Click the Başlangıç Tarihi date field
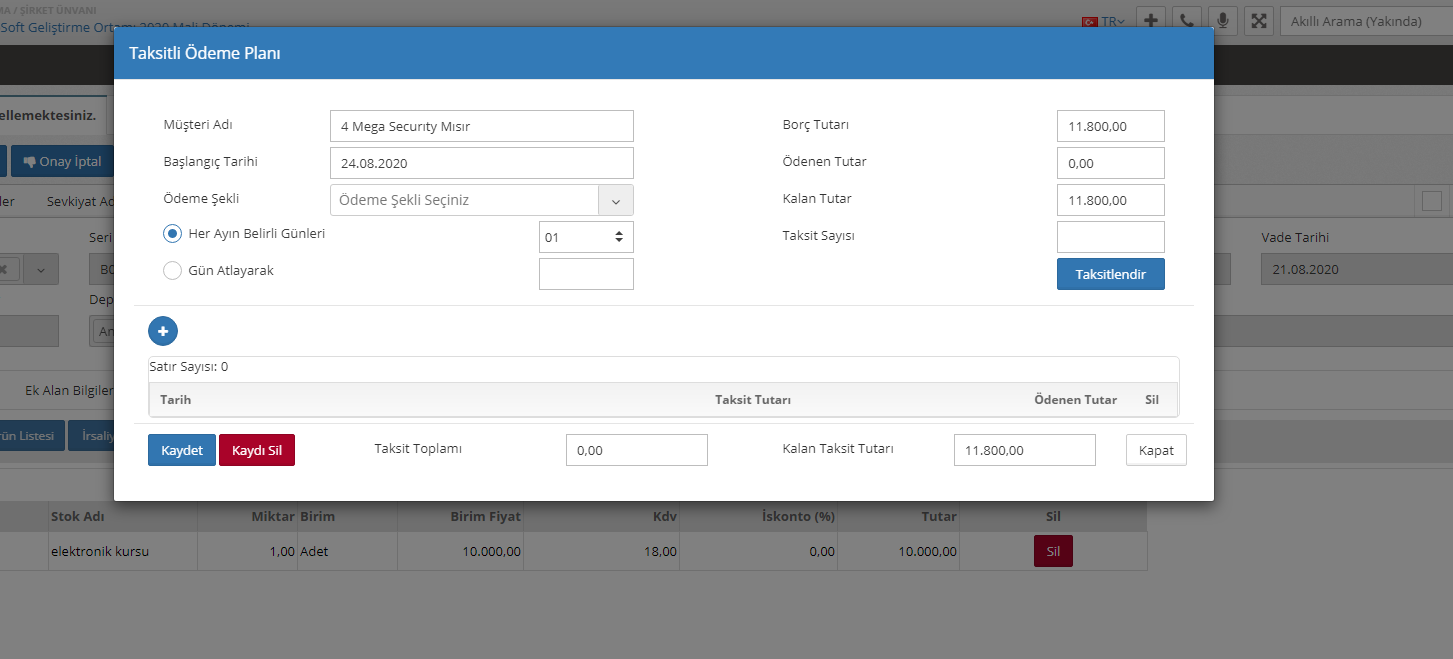The height and width of the screenshot is (659, 1453). coord(481,163)
